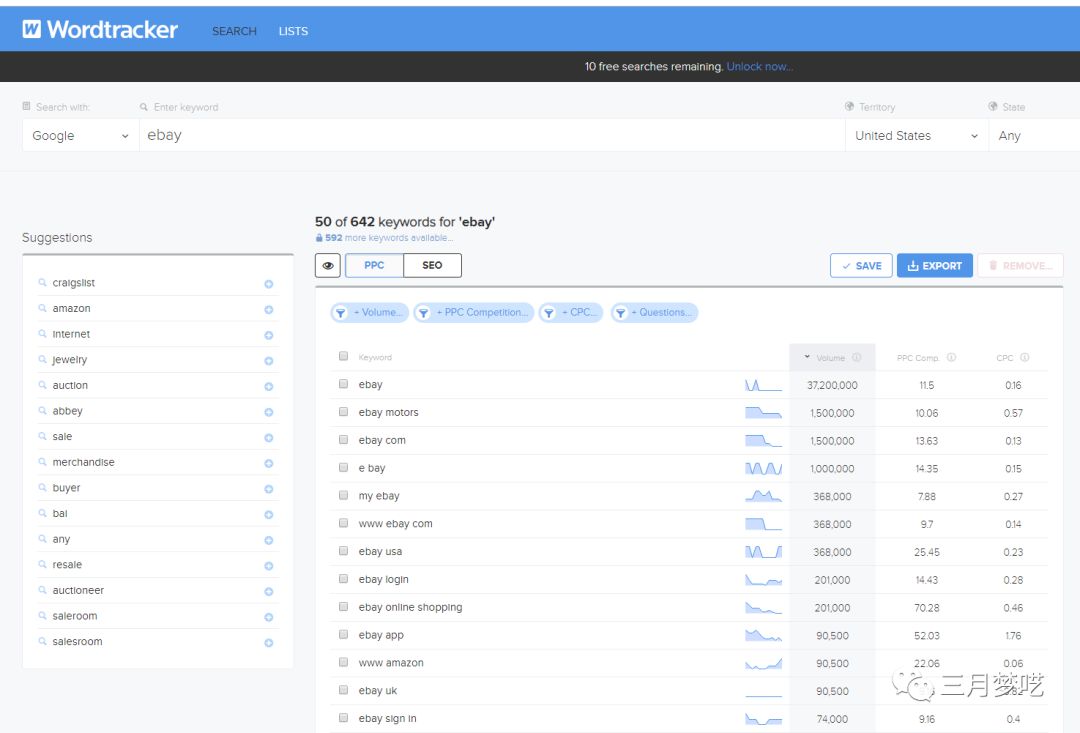Check the box for ebay com
This screenshot has width=1080, height=733.
pos(343,440)
